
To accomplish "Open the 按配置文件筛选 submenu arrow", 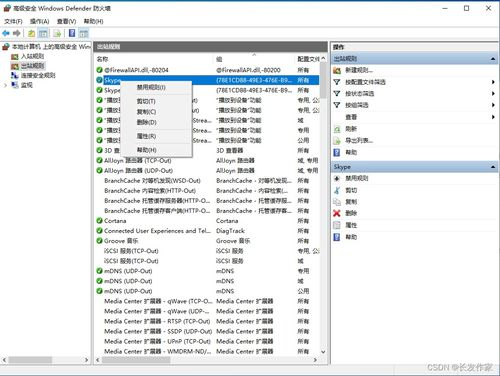I will 493,82.
